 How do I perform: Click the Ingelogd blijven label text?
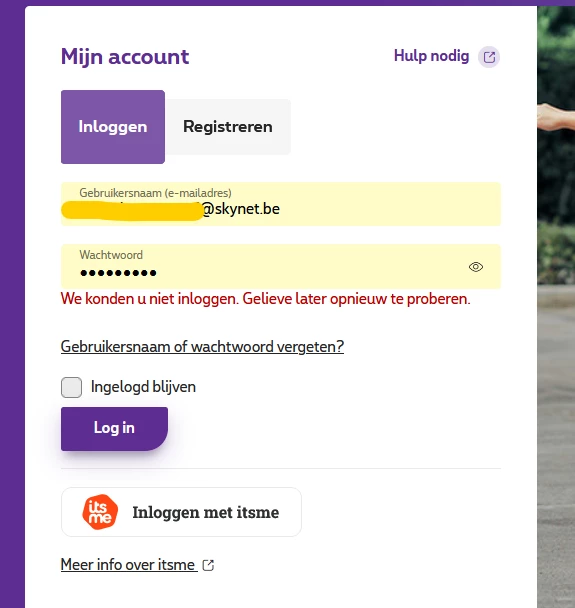click(x=143, y=387)
